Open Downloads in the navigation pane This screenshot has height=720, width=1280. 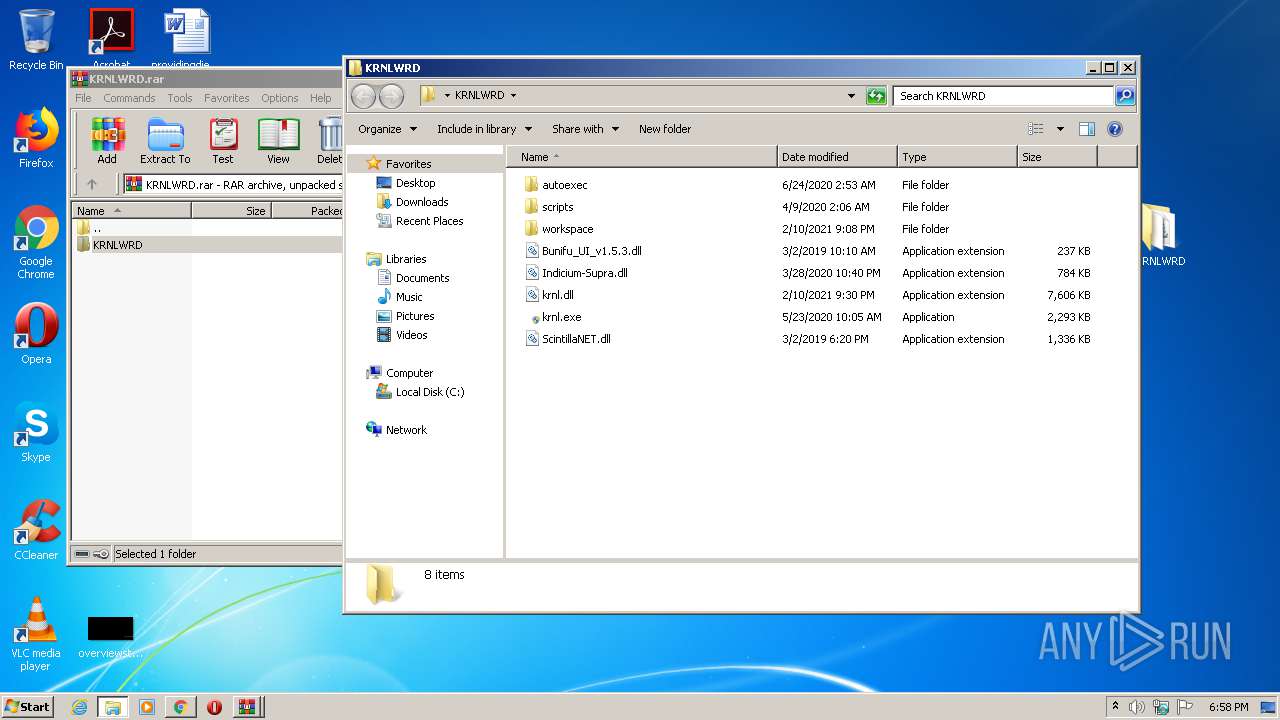tap(421, 202)
